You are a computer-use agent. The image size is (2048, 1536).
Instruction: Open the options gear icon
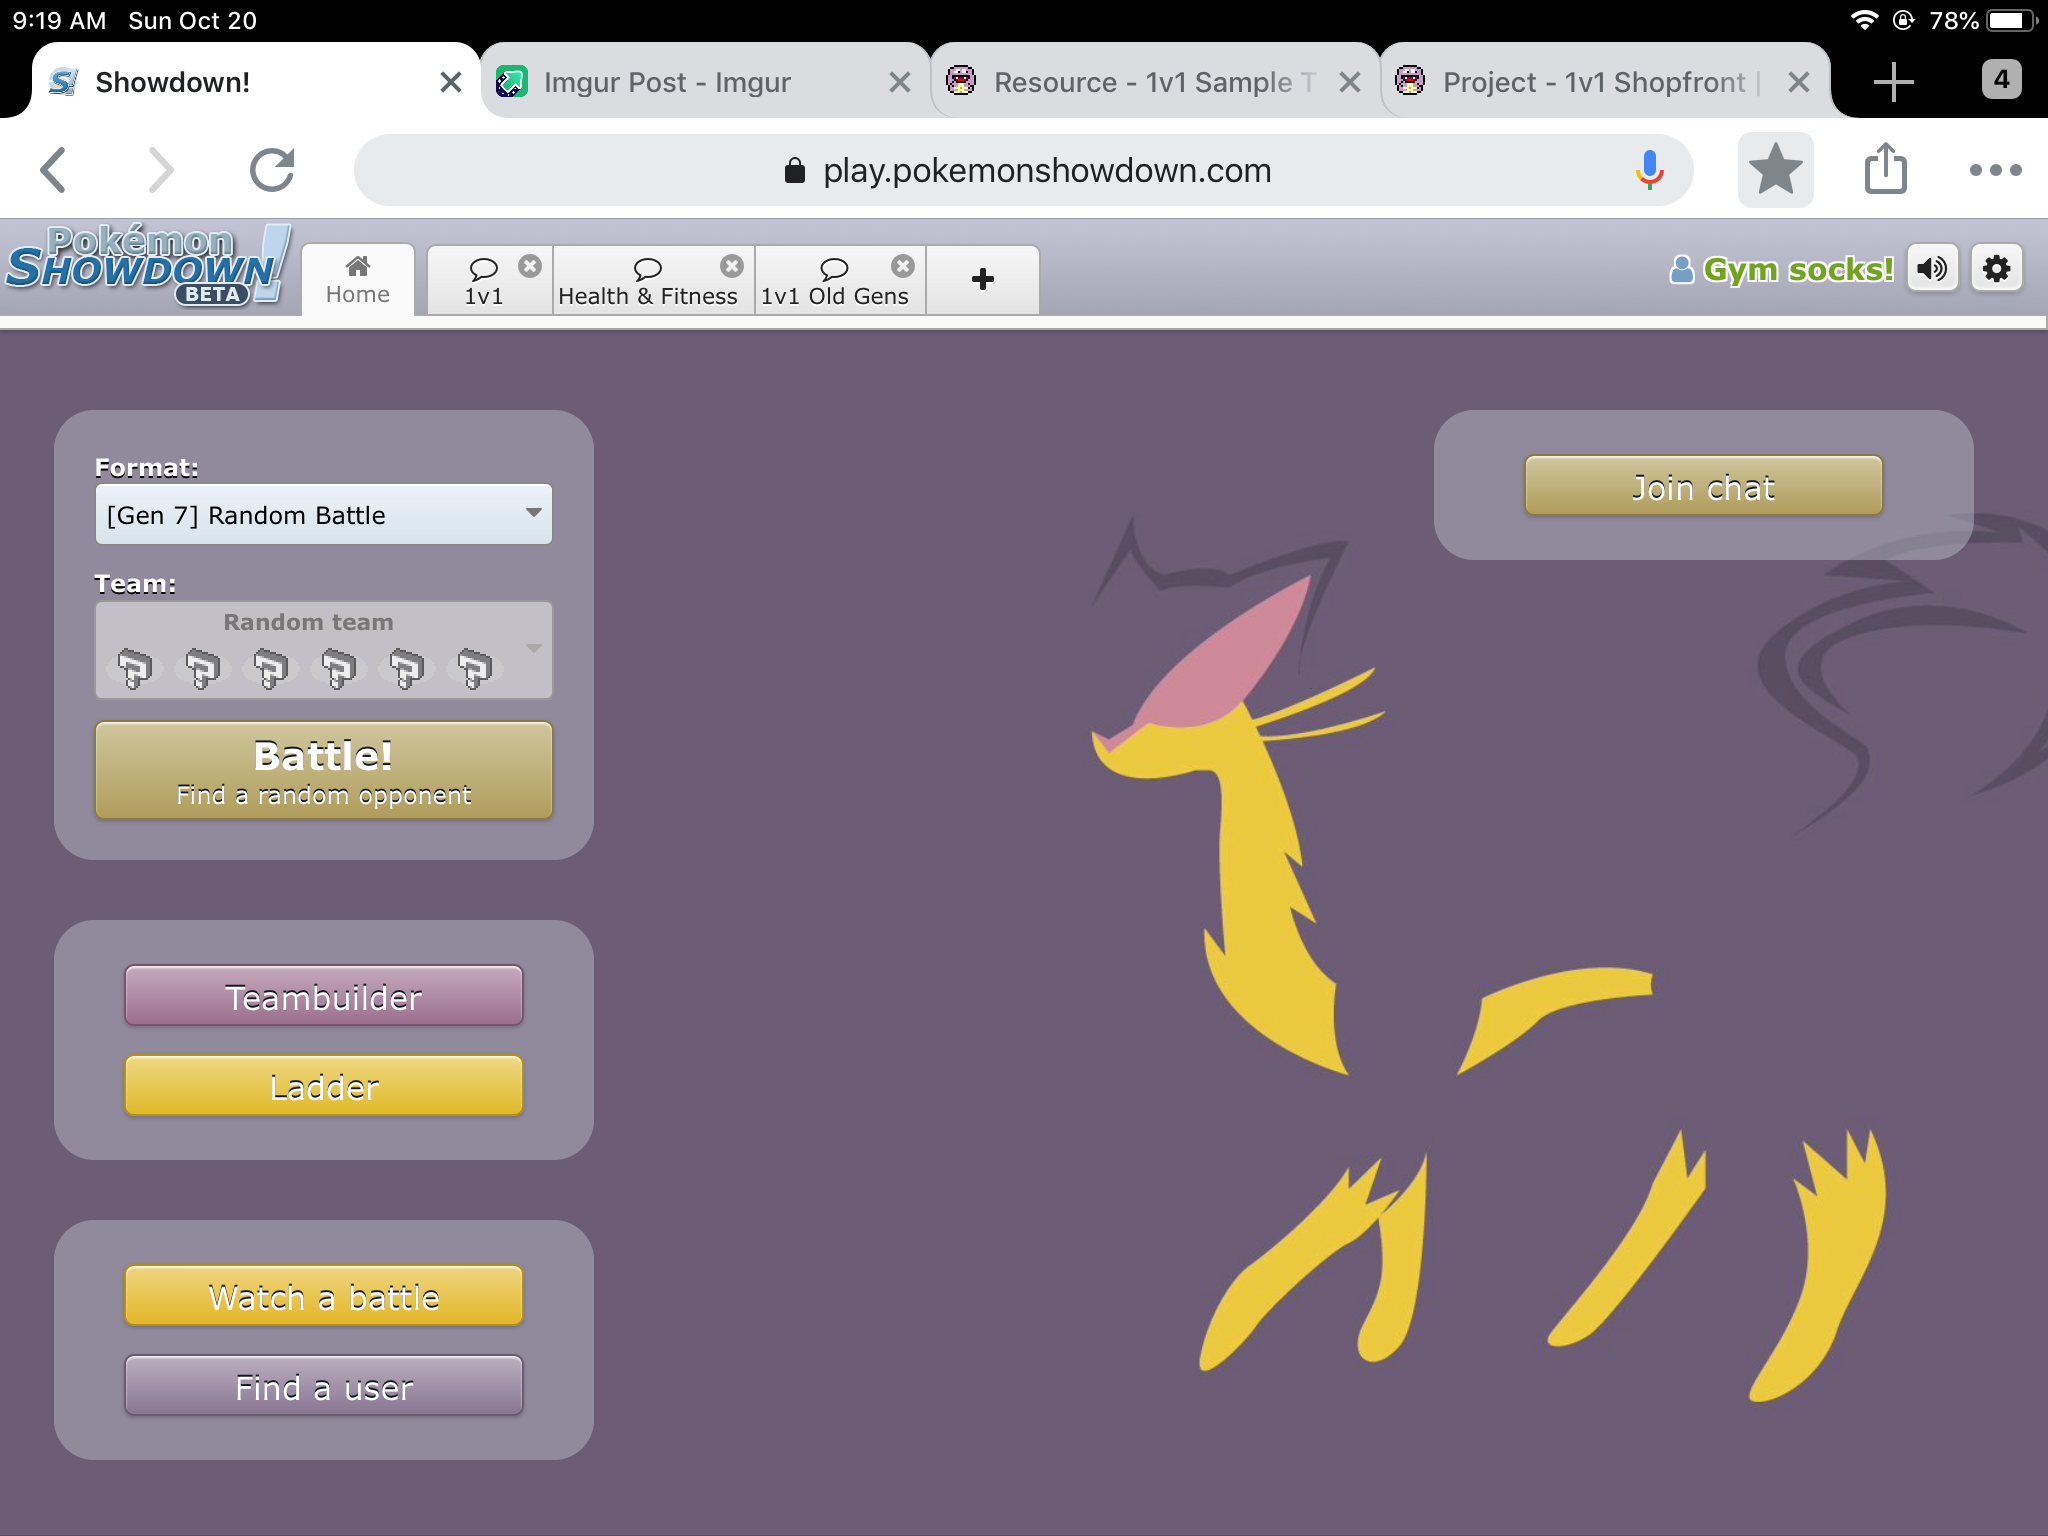click(1996, 268)
